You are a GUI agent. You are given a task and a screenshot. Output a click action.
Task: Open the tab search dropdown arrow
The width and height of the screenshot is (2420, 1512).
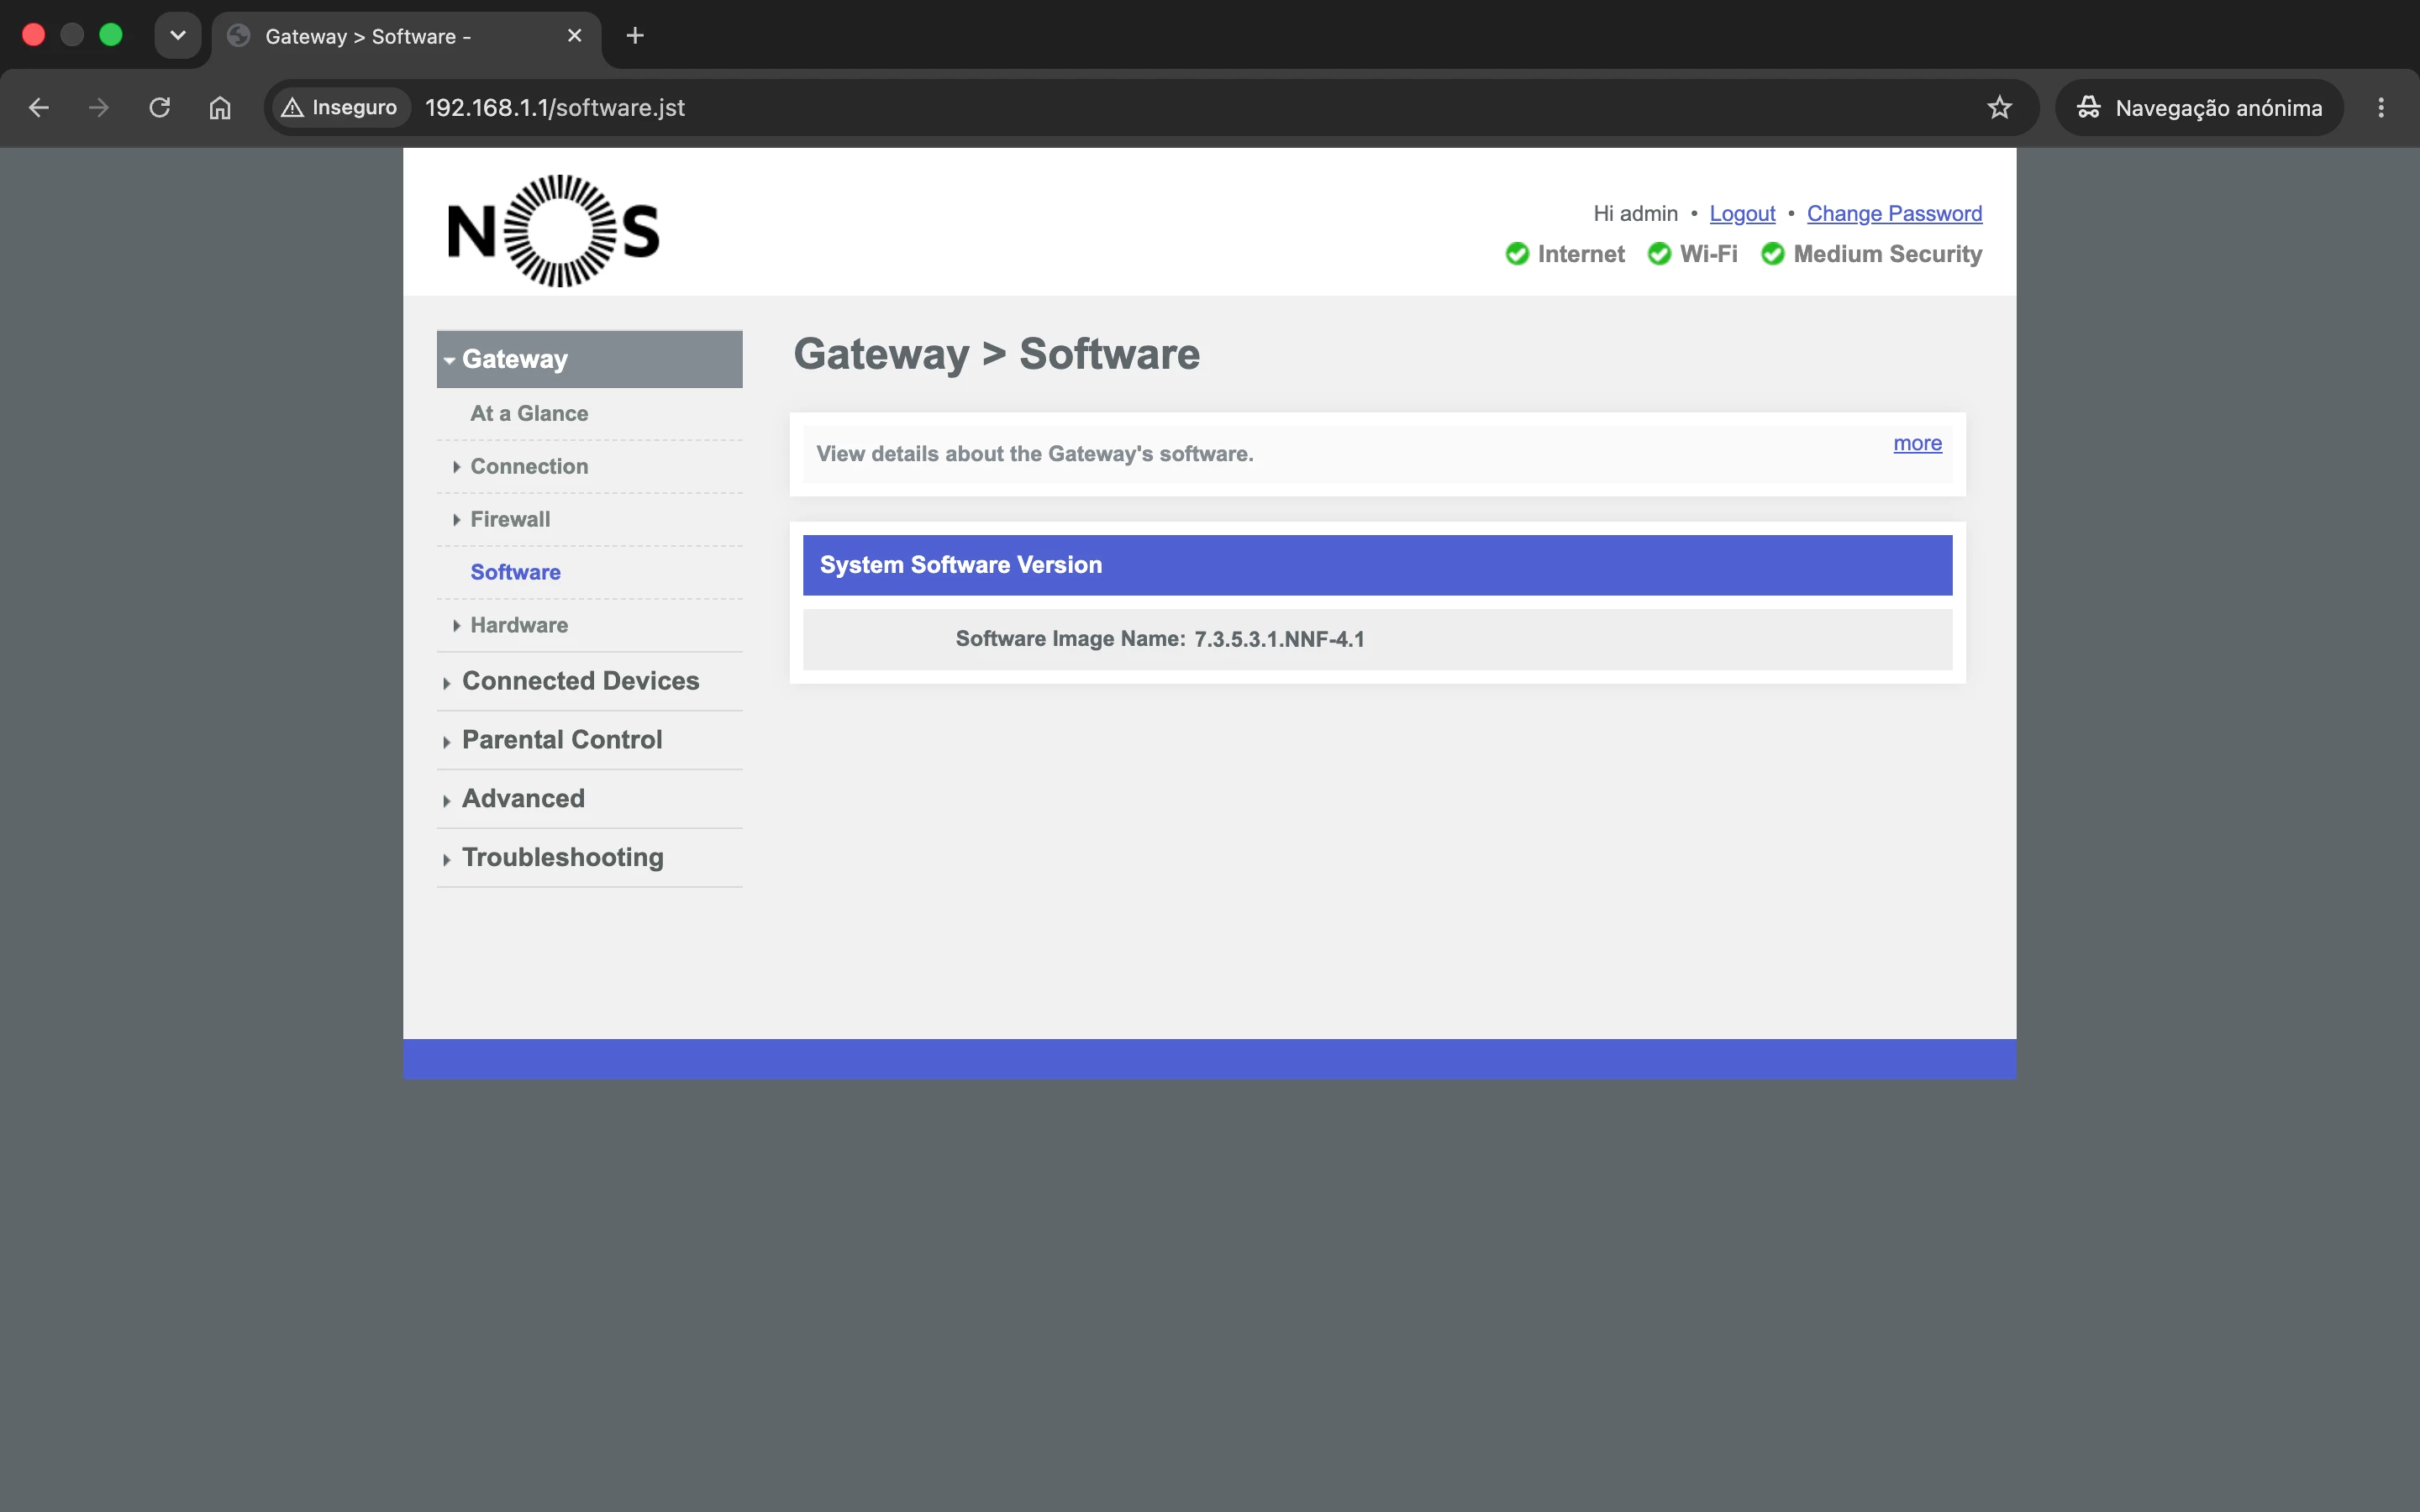tap(178, 36)
